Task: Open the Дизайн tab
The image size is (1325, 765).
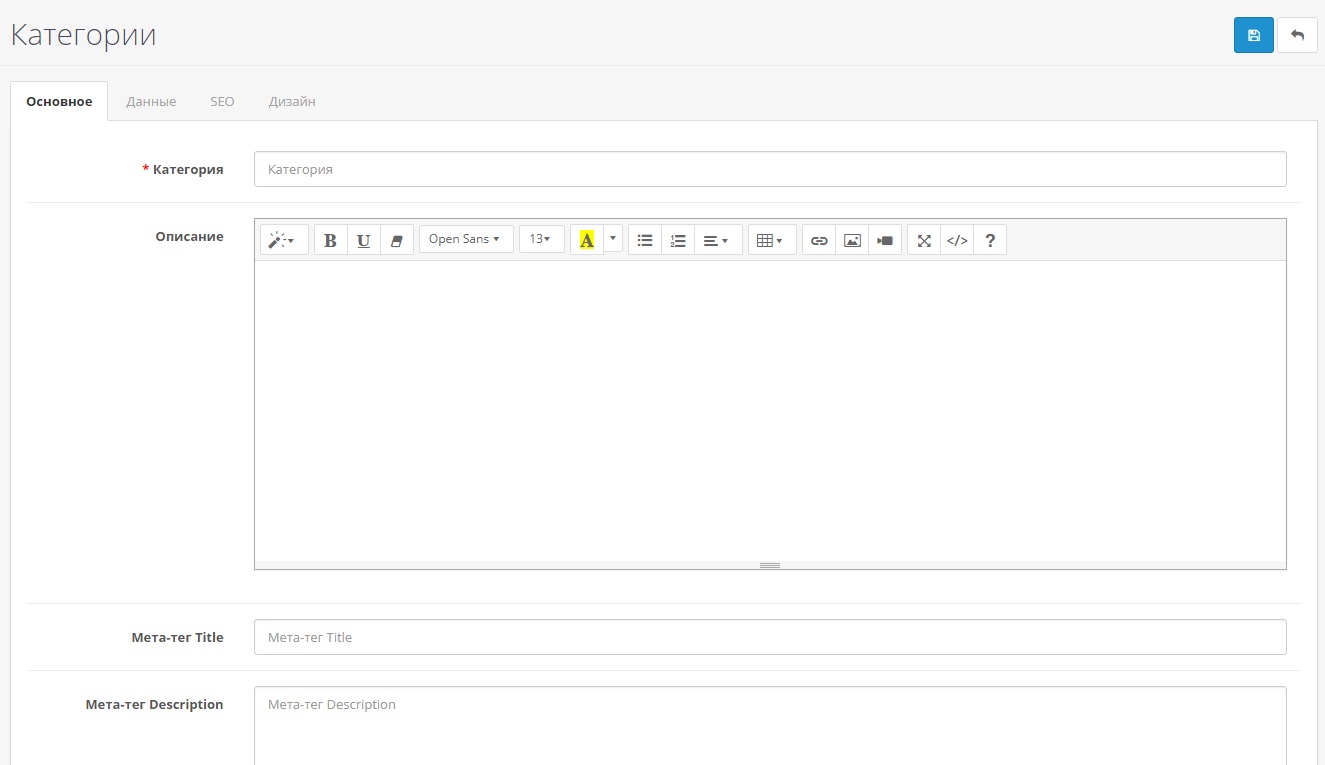Action: [292, 101]
